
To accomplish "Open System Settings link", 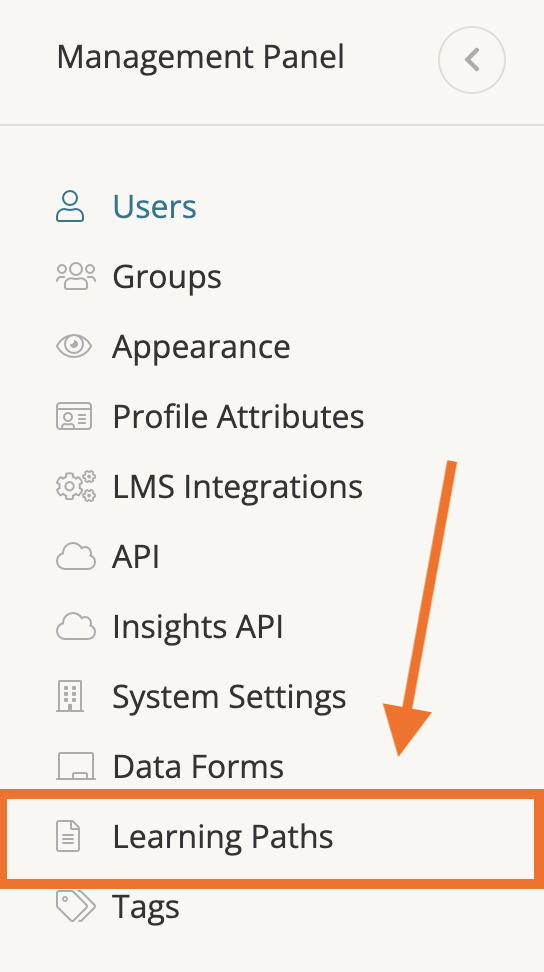I will pos(229,697).
